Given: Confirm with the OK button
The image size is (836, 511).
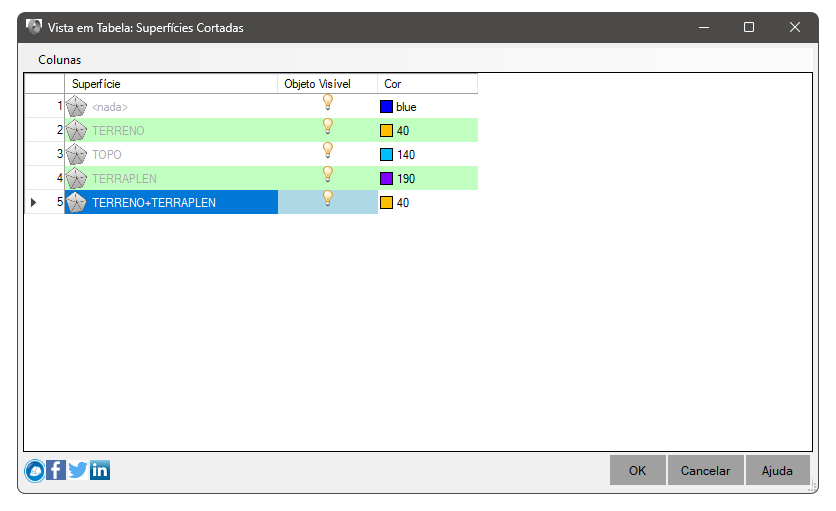Looking at the screenshot, I should point(638,470).
